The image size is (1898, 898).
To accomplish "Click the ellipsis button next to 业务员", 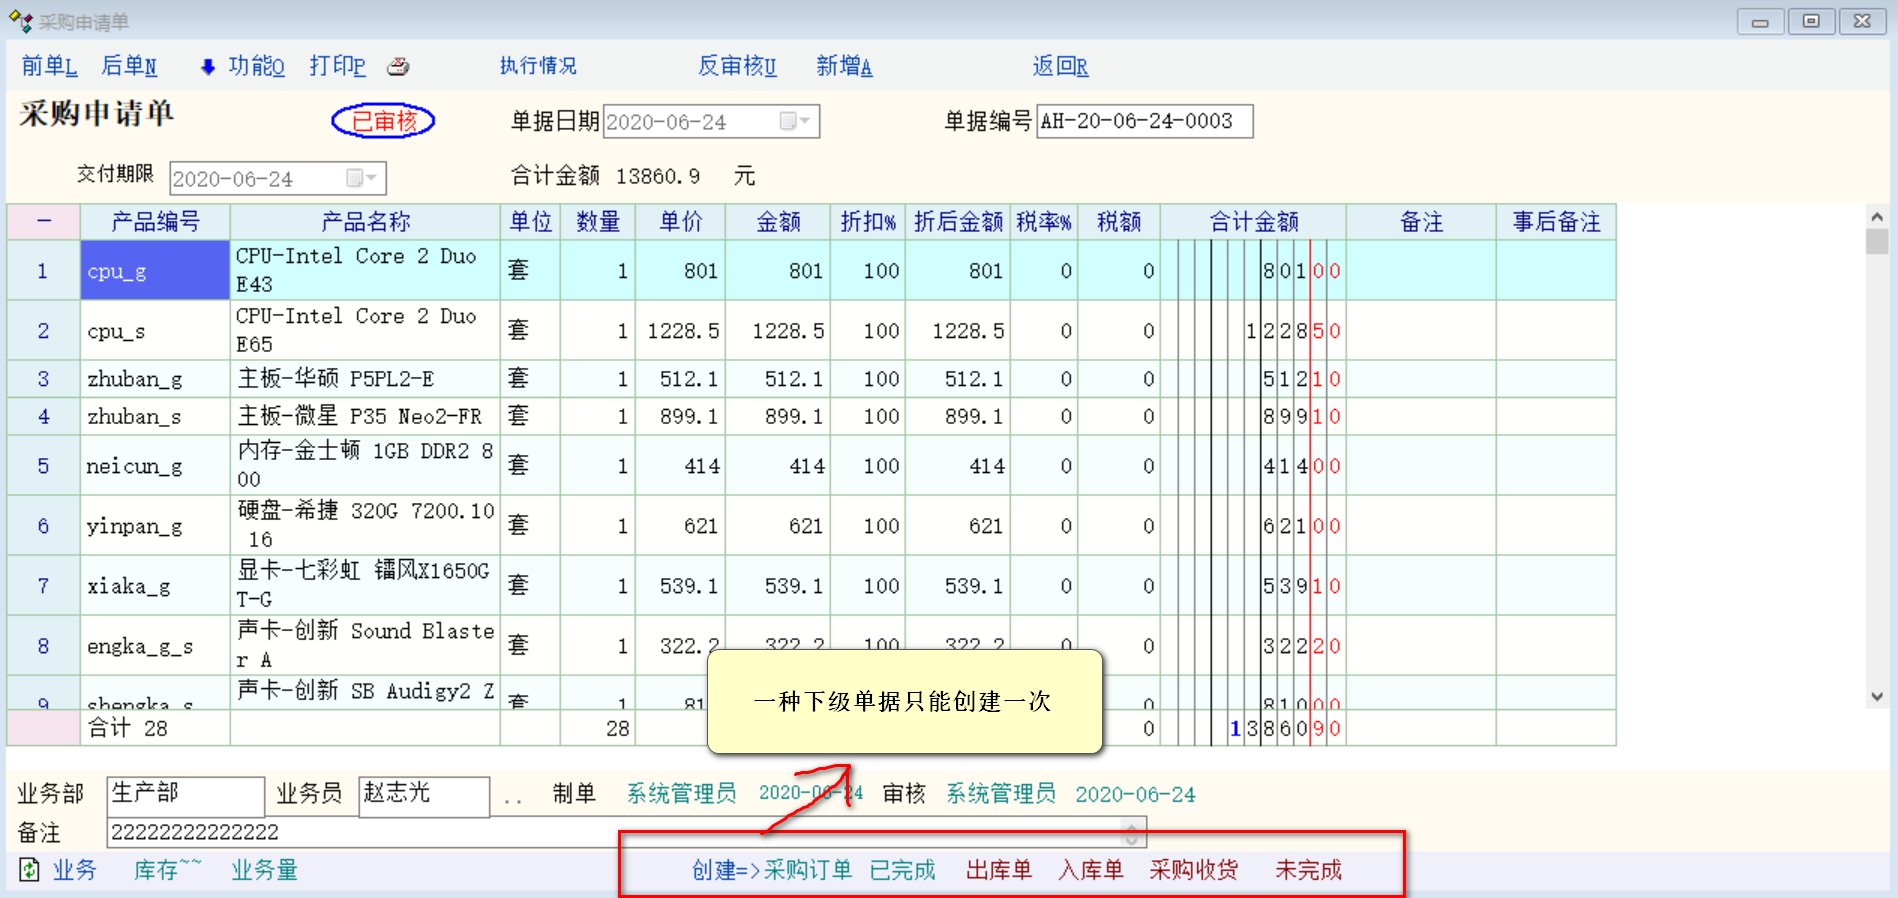I will 513,796.
